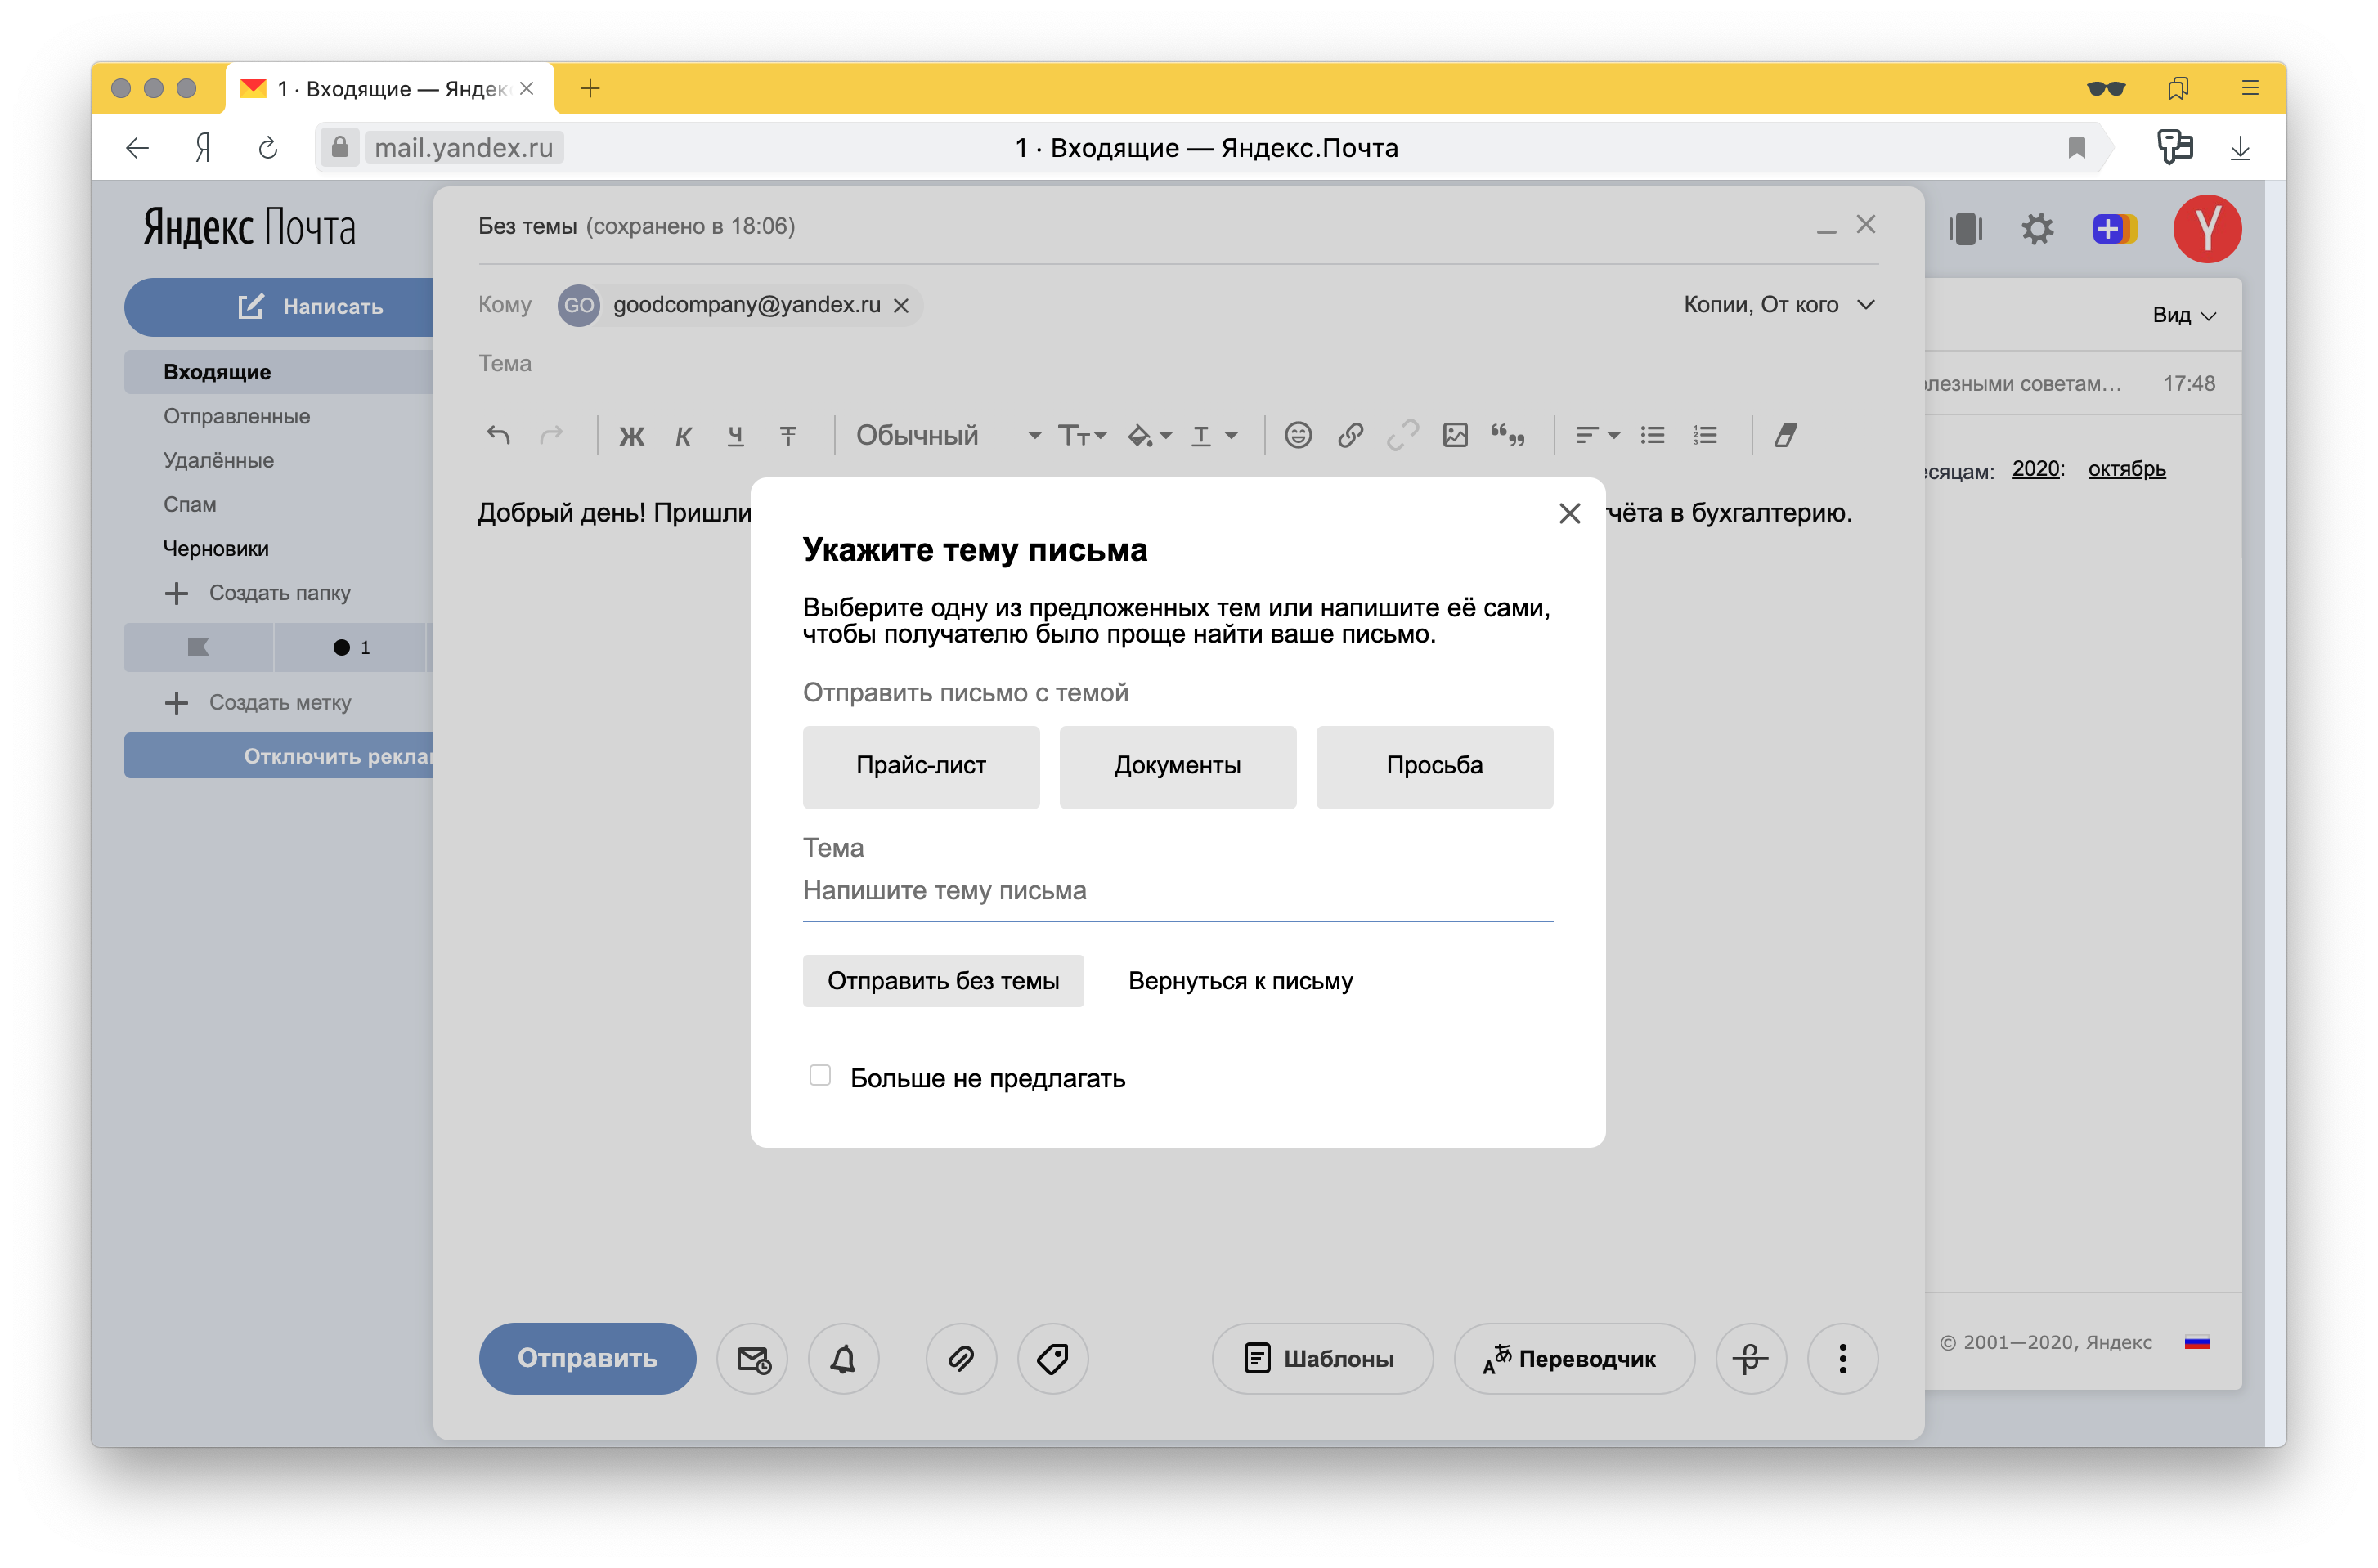This screenshot has height=1568, width=2378.
Task: Toggle bold Ж formatting
Action: point(631,436)
